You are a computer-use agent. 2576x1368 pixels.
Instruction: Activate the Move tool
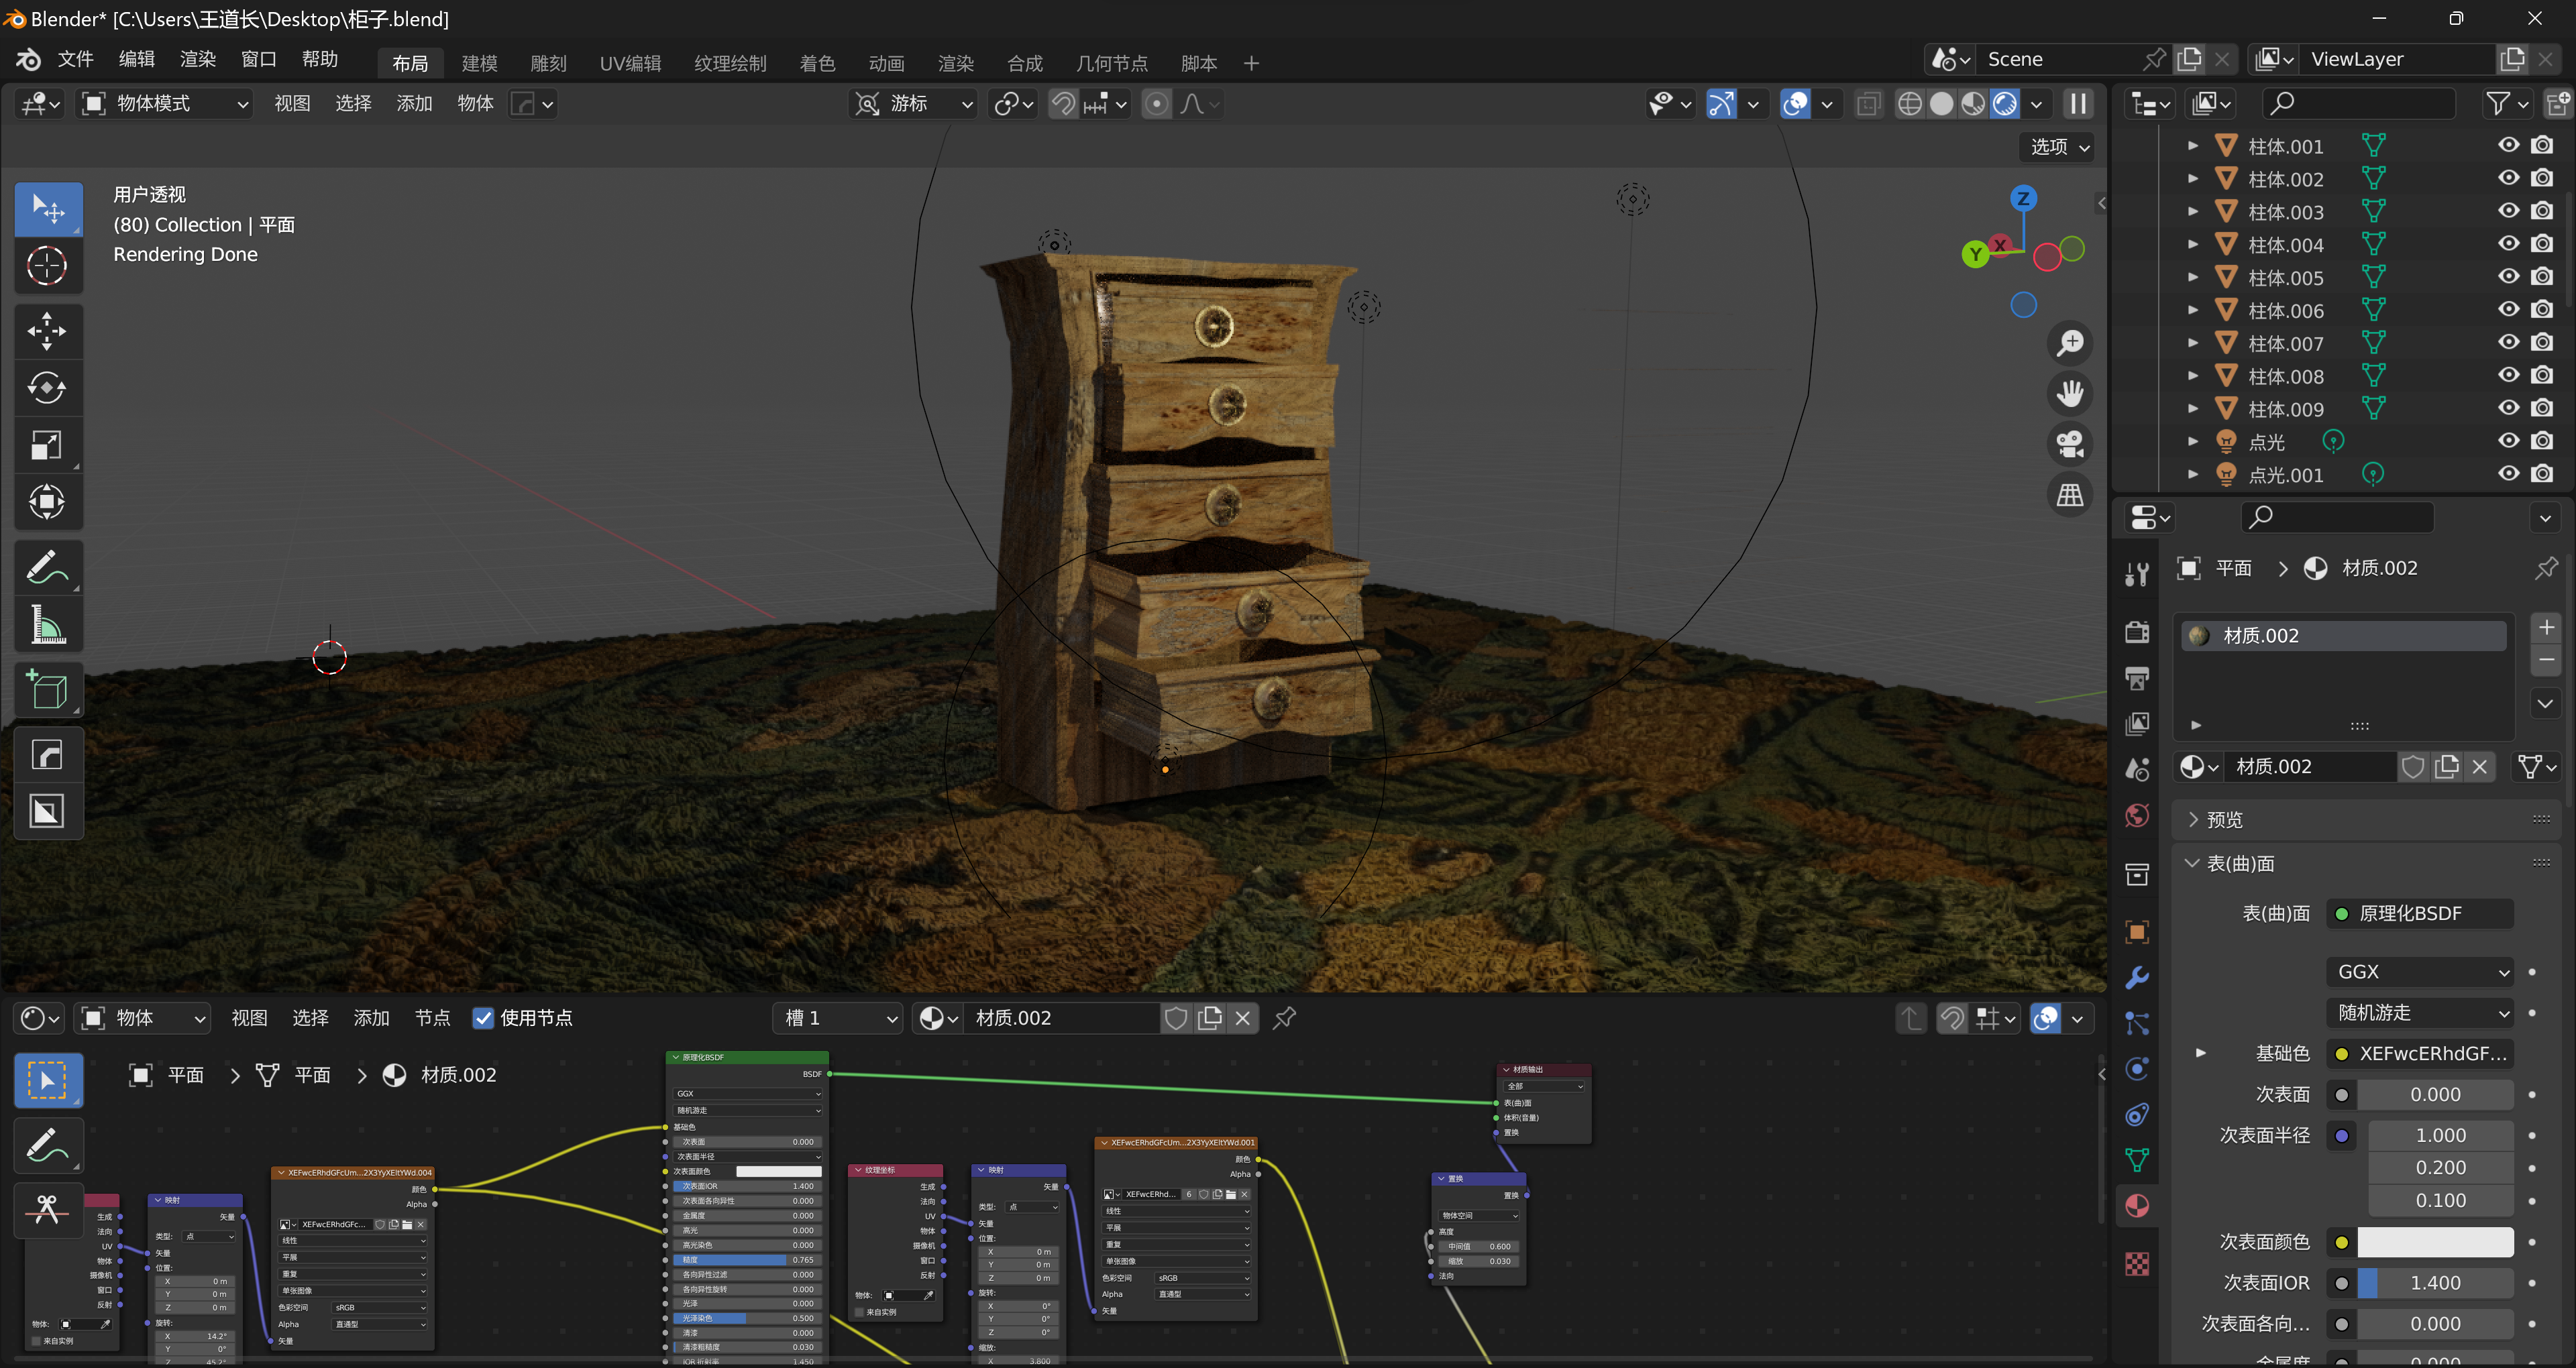point(47,331)
